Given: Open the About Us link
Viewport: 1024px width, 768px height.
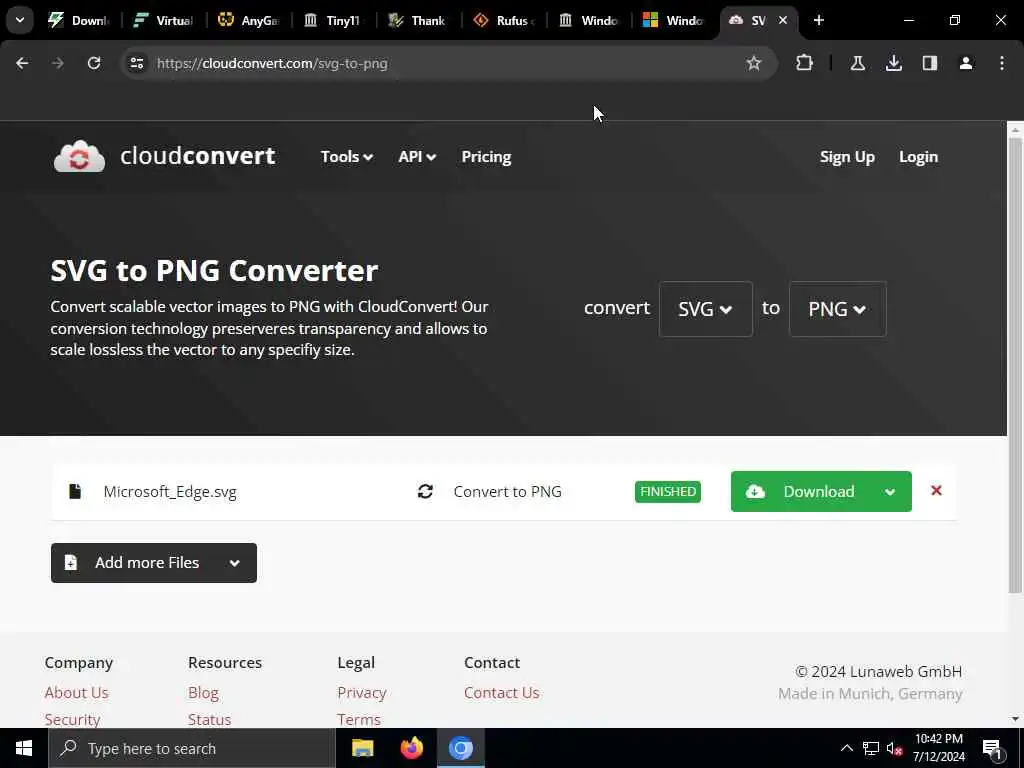Looking at the screenshot, I should (76, 692).
